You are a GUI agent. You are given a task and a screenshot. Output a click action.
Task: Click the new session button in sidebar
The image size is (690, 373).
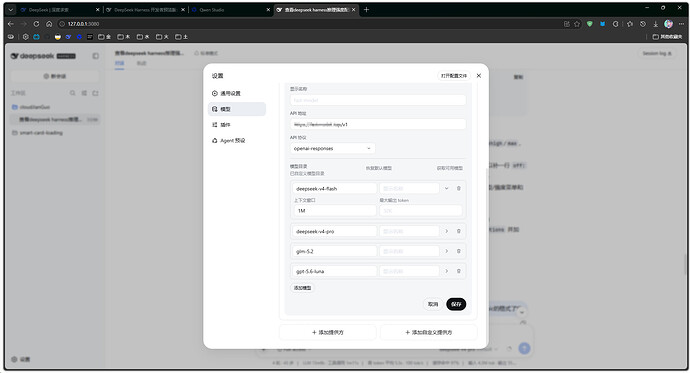[55, 76]
